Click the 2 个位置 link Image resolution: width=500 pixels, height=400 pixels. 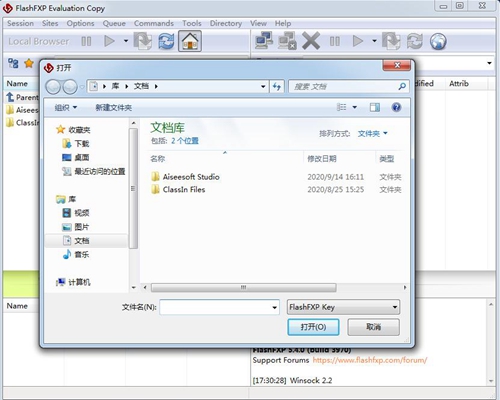coord(185,141)
